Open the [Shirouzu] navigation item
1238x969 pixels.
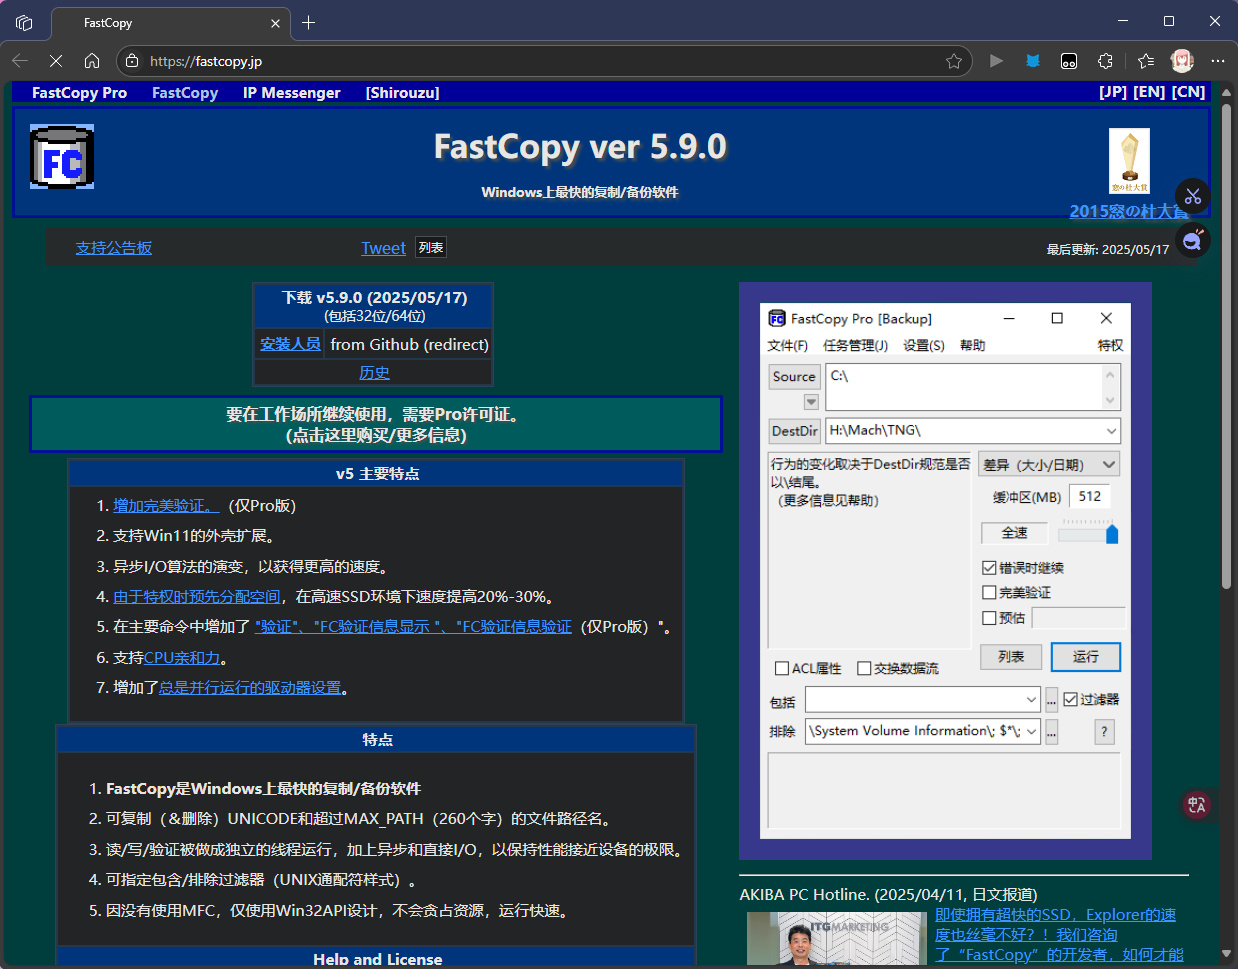click(x=402, y=92)
